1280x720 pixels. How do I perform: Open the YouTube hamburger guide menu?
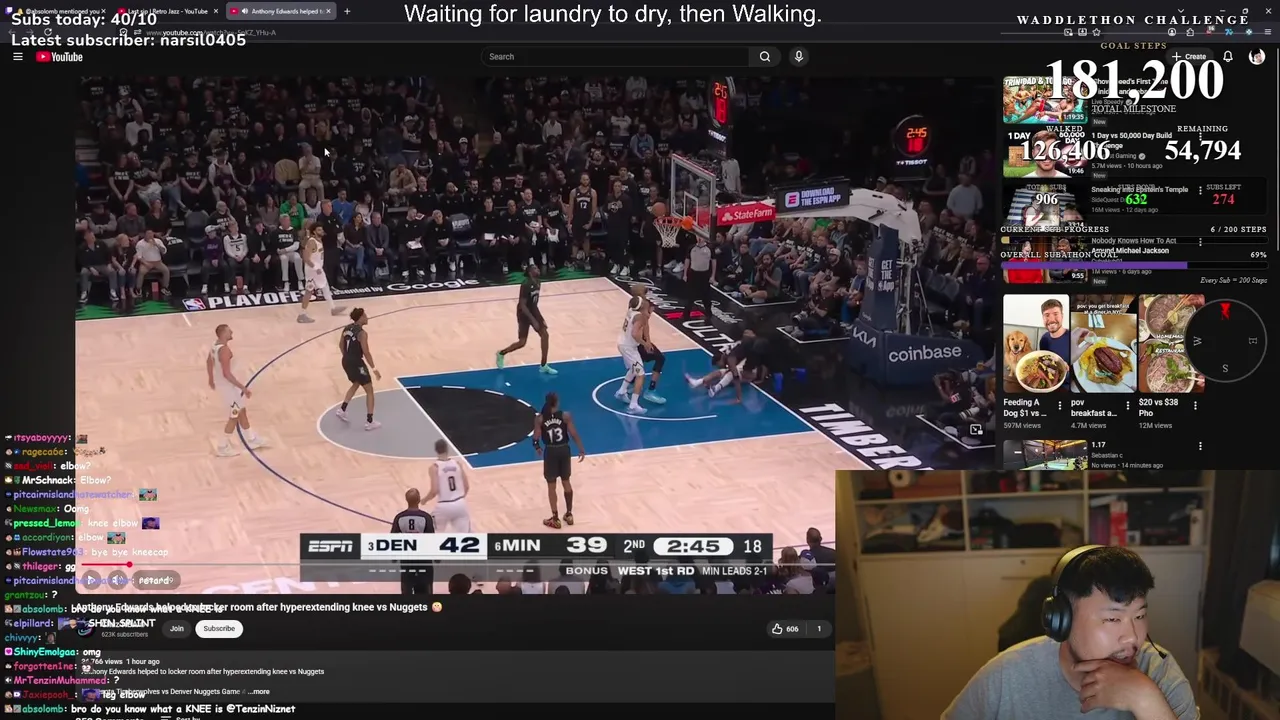point(17,57)
